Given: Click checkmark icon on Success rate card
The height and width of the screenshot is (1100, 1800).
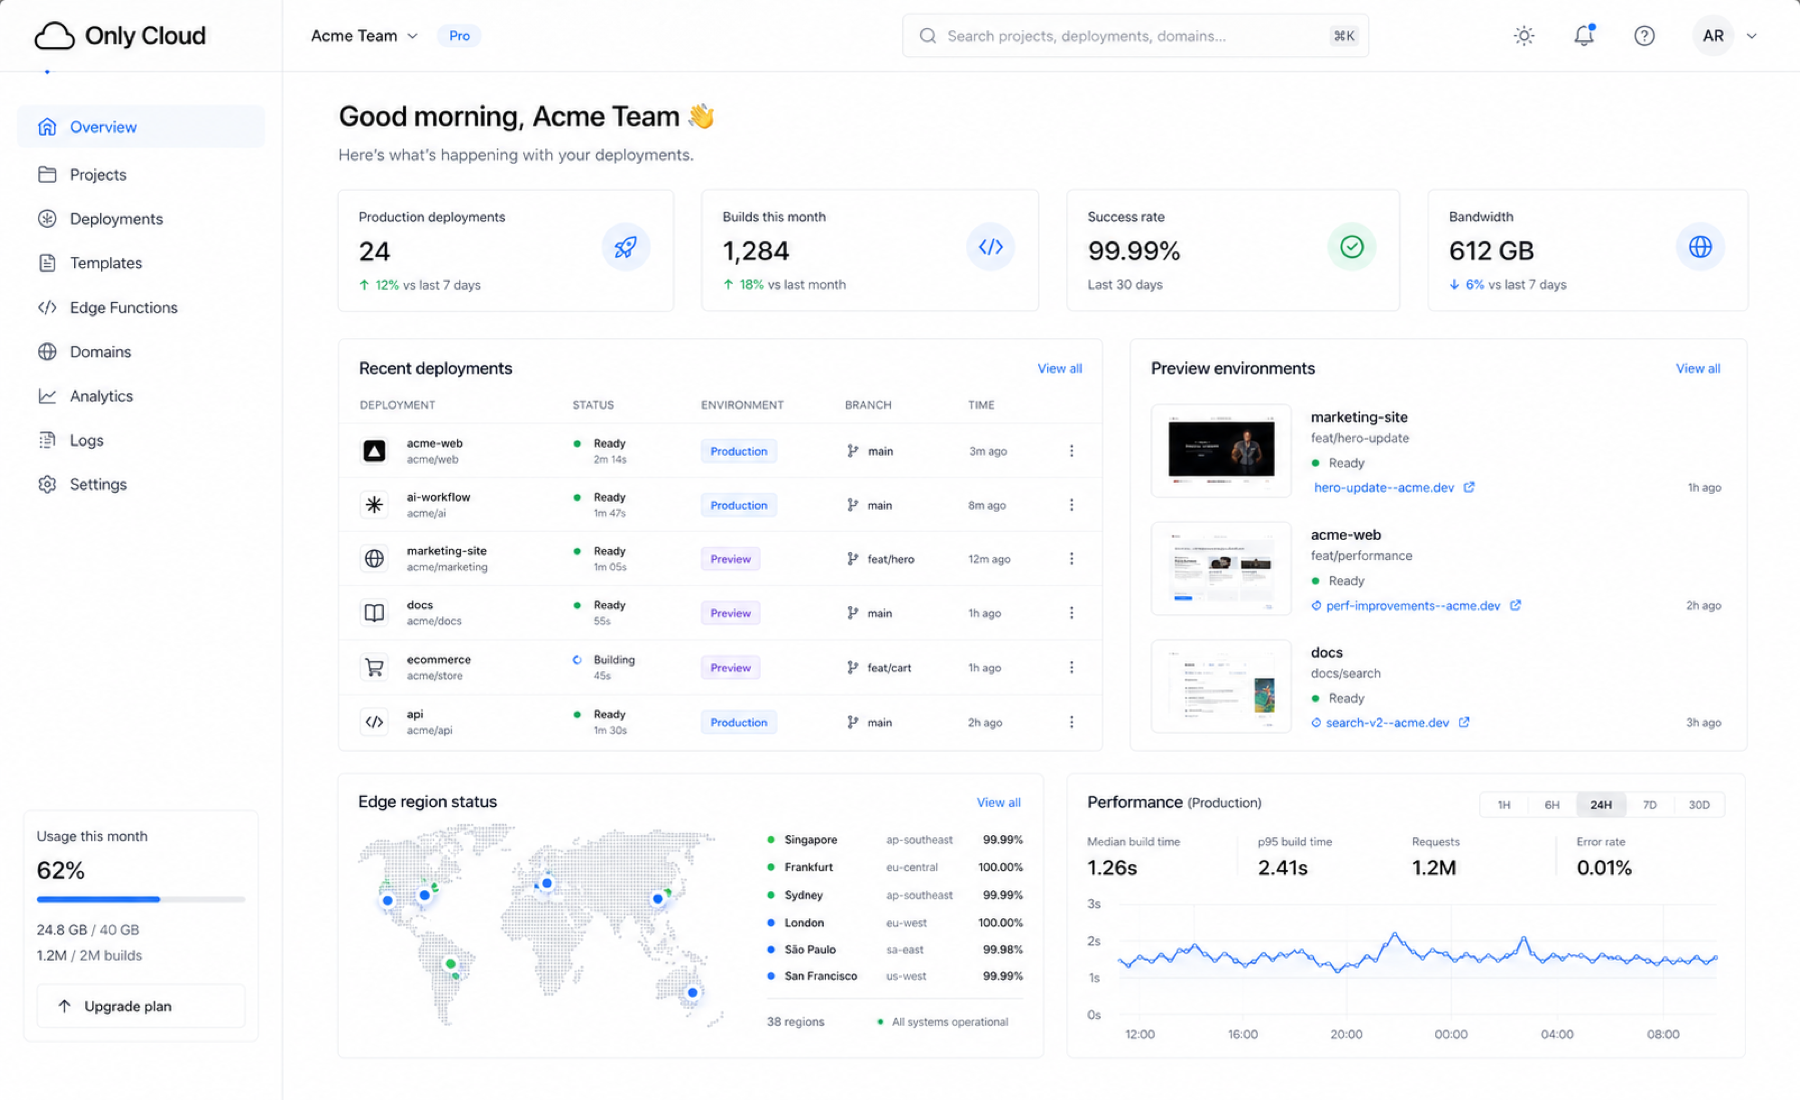Looking at the screenshot, I should pyautogui.click(x=1352, y=247).
